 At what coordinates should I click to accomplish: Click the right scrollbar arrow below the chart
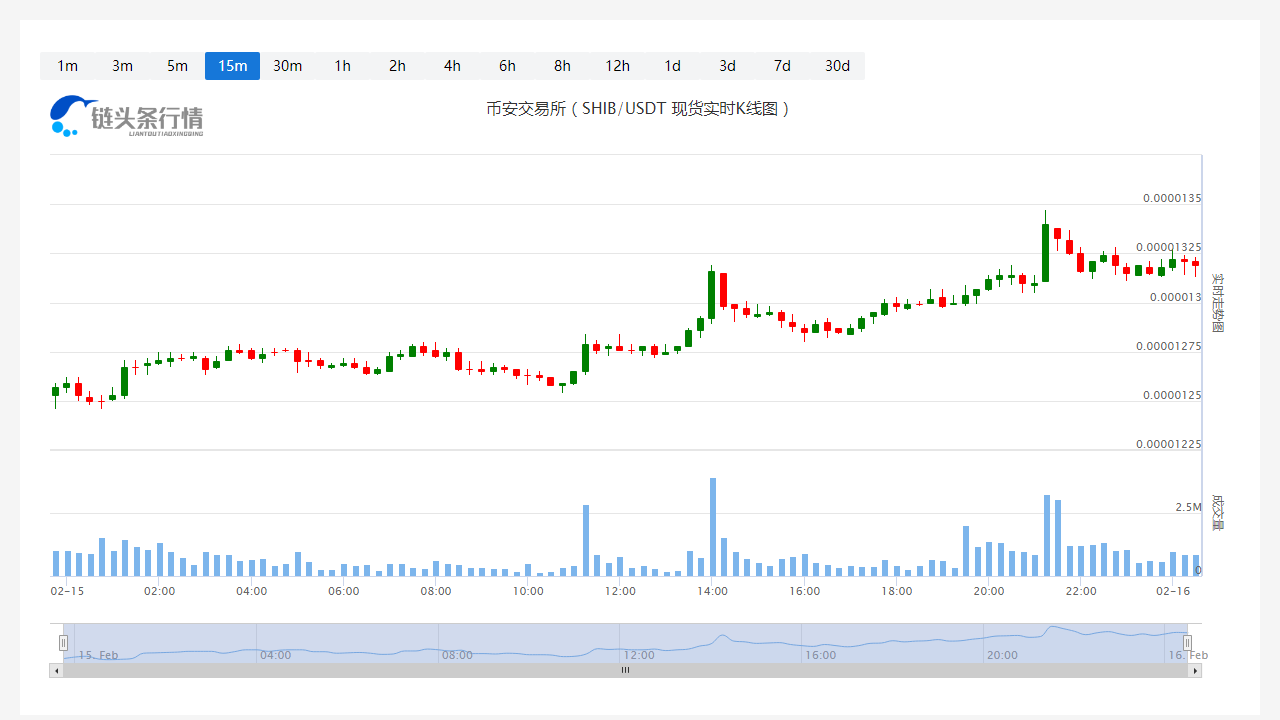tap(1195, 671)
